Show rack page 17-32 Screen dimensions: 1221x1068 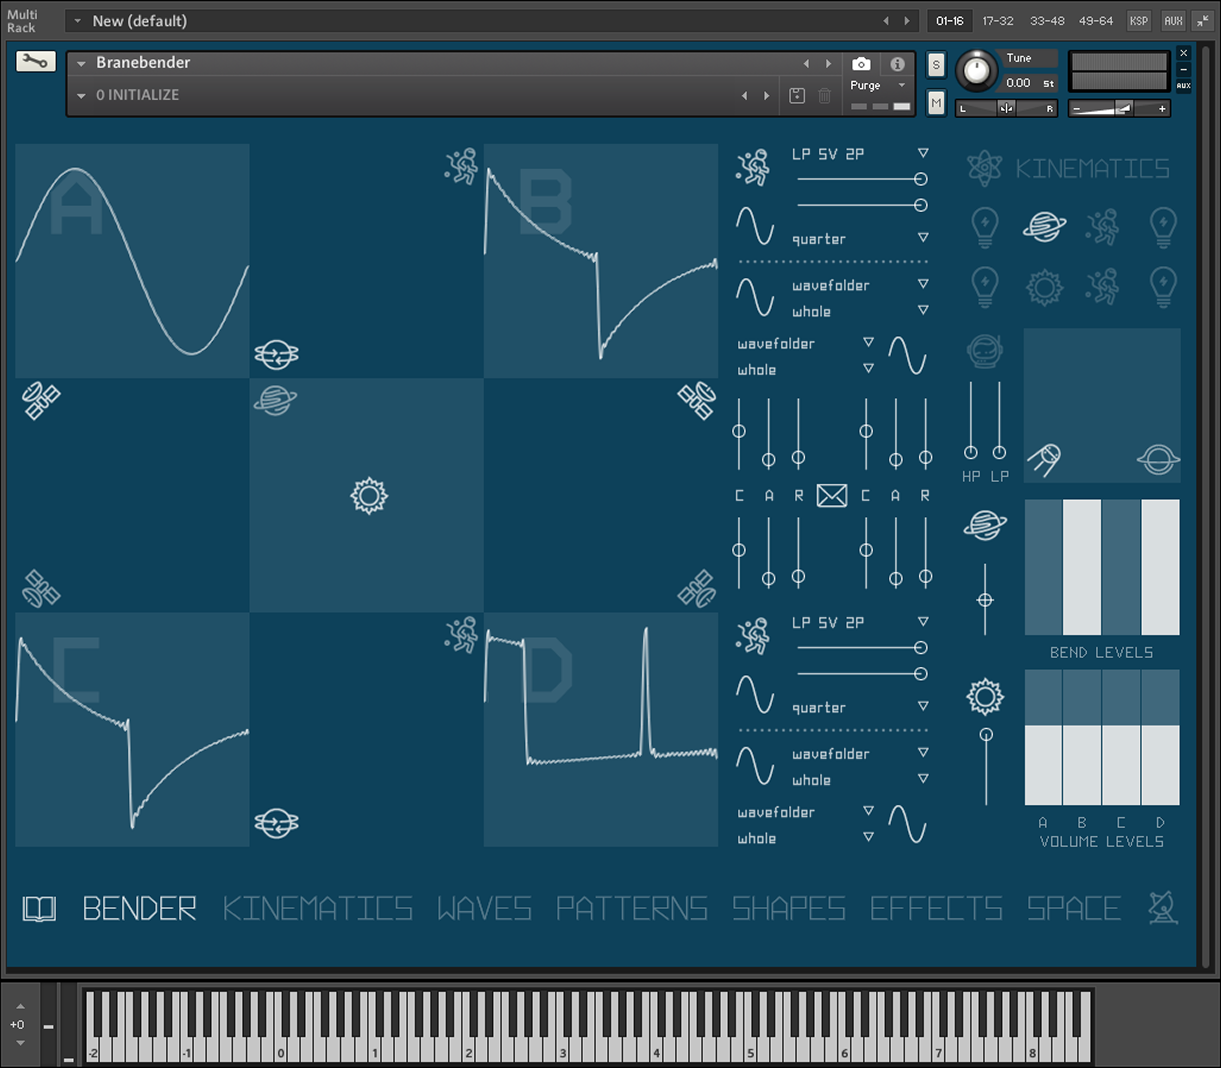(998, 21)
